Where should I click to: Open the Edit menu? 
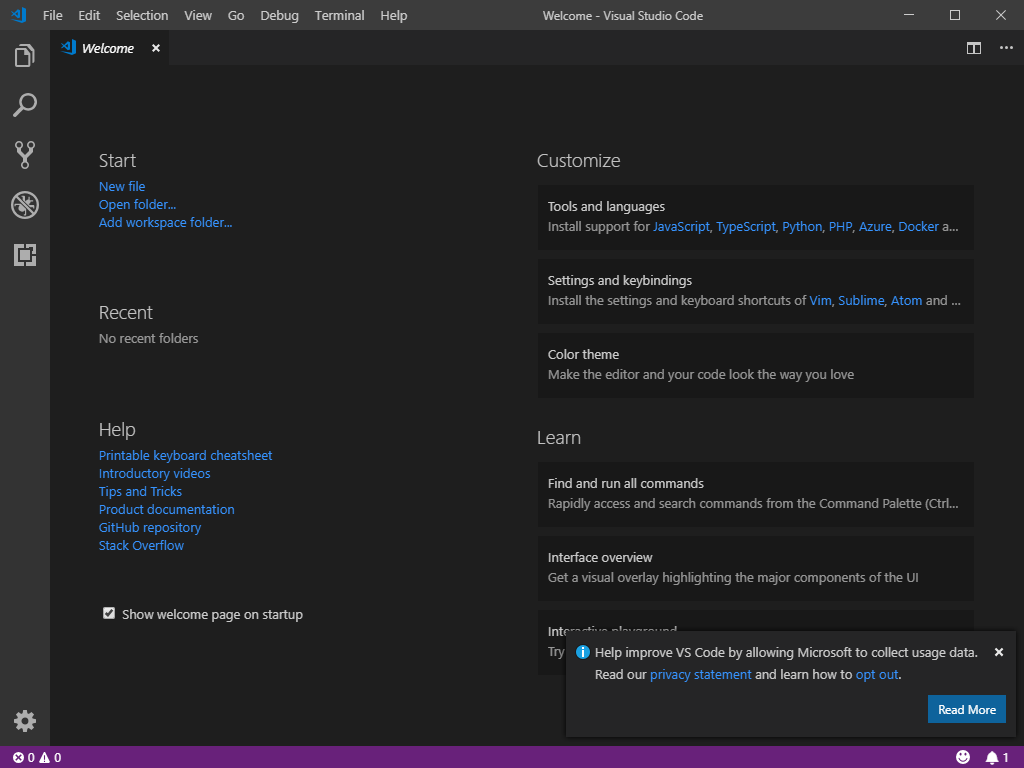click(89, 15)
